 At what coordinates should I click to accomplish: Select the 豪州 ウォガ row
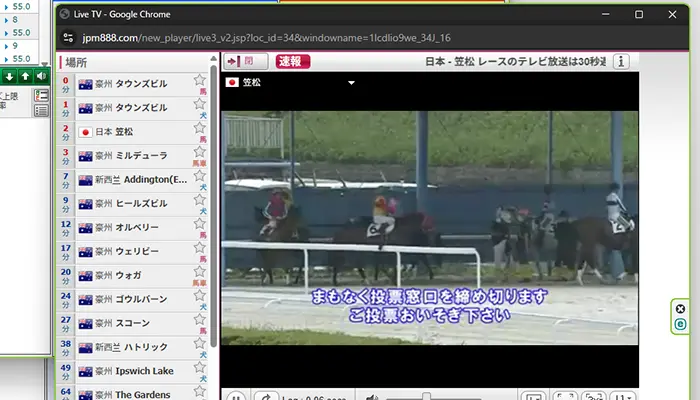coord(133,275)
